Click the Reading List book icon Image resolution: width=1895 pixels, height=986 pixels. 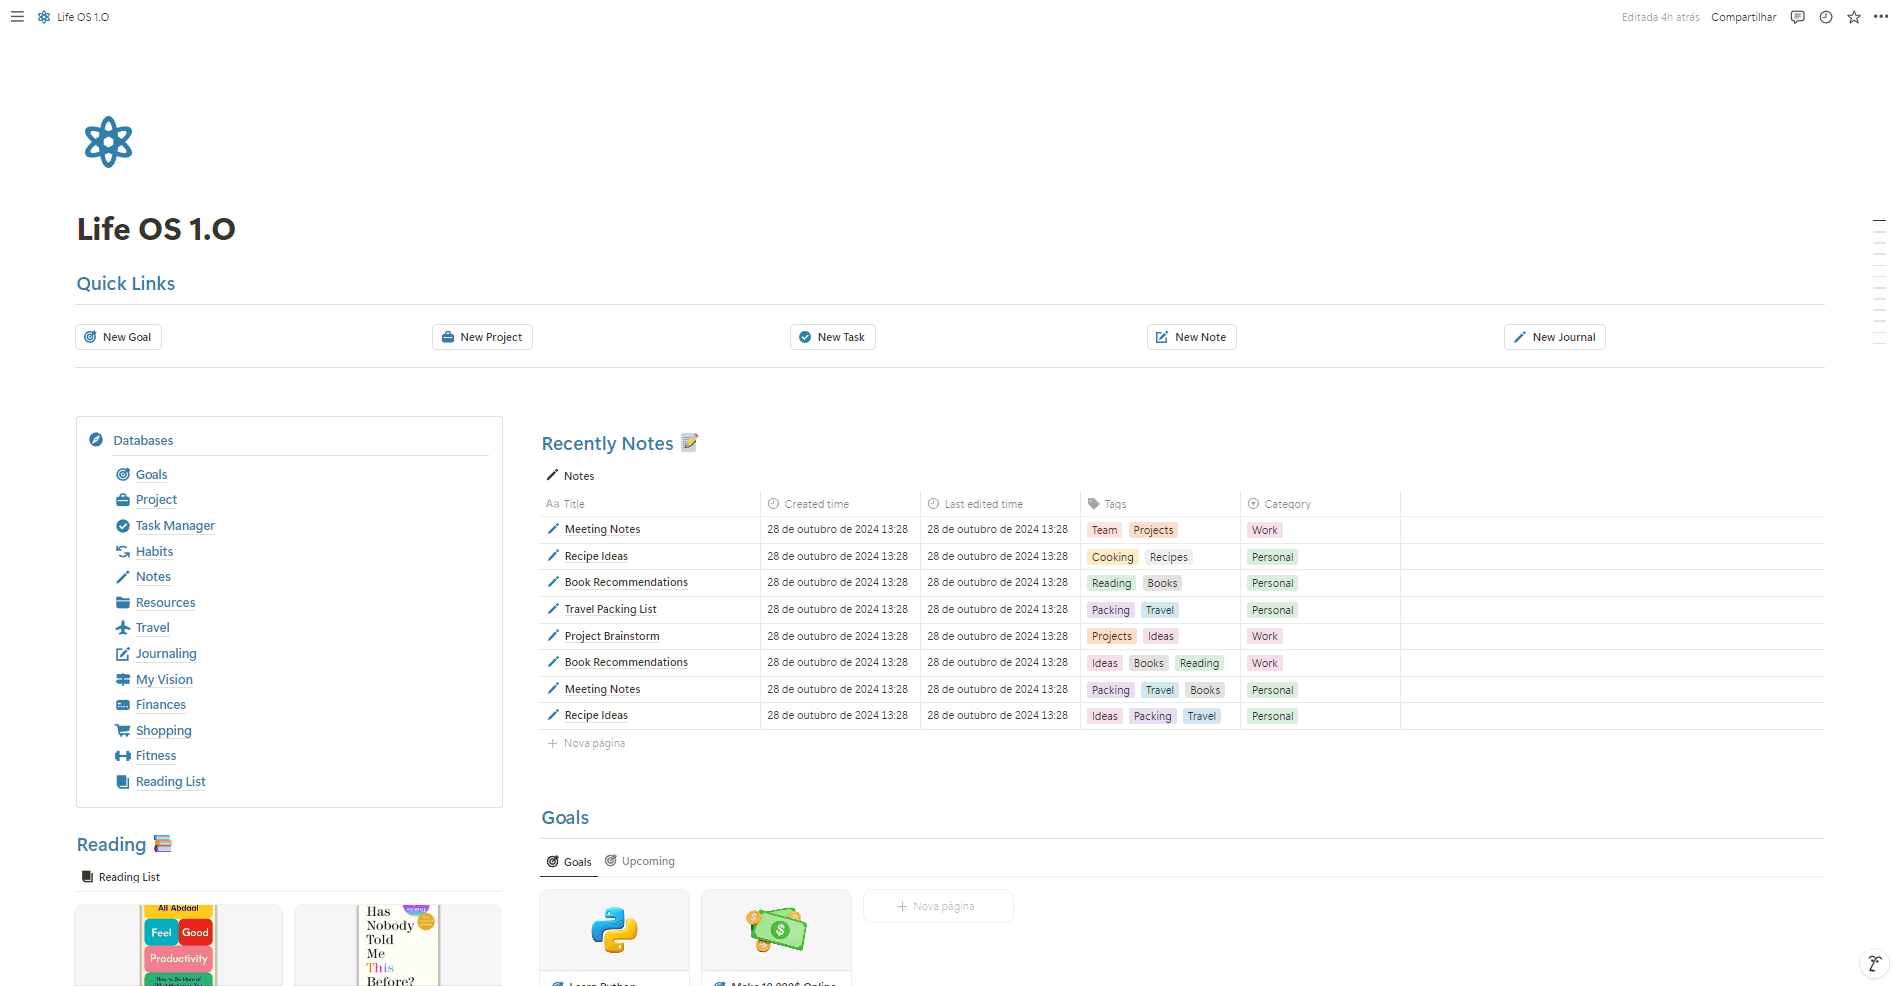pyautogui.click(x=123, y=782)
